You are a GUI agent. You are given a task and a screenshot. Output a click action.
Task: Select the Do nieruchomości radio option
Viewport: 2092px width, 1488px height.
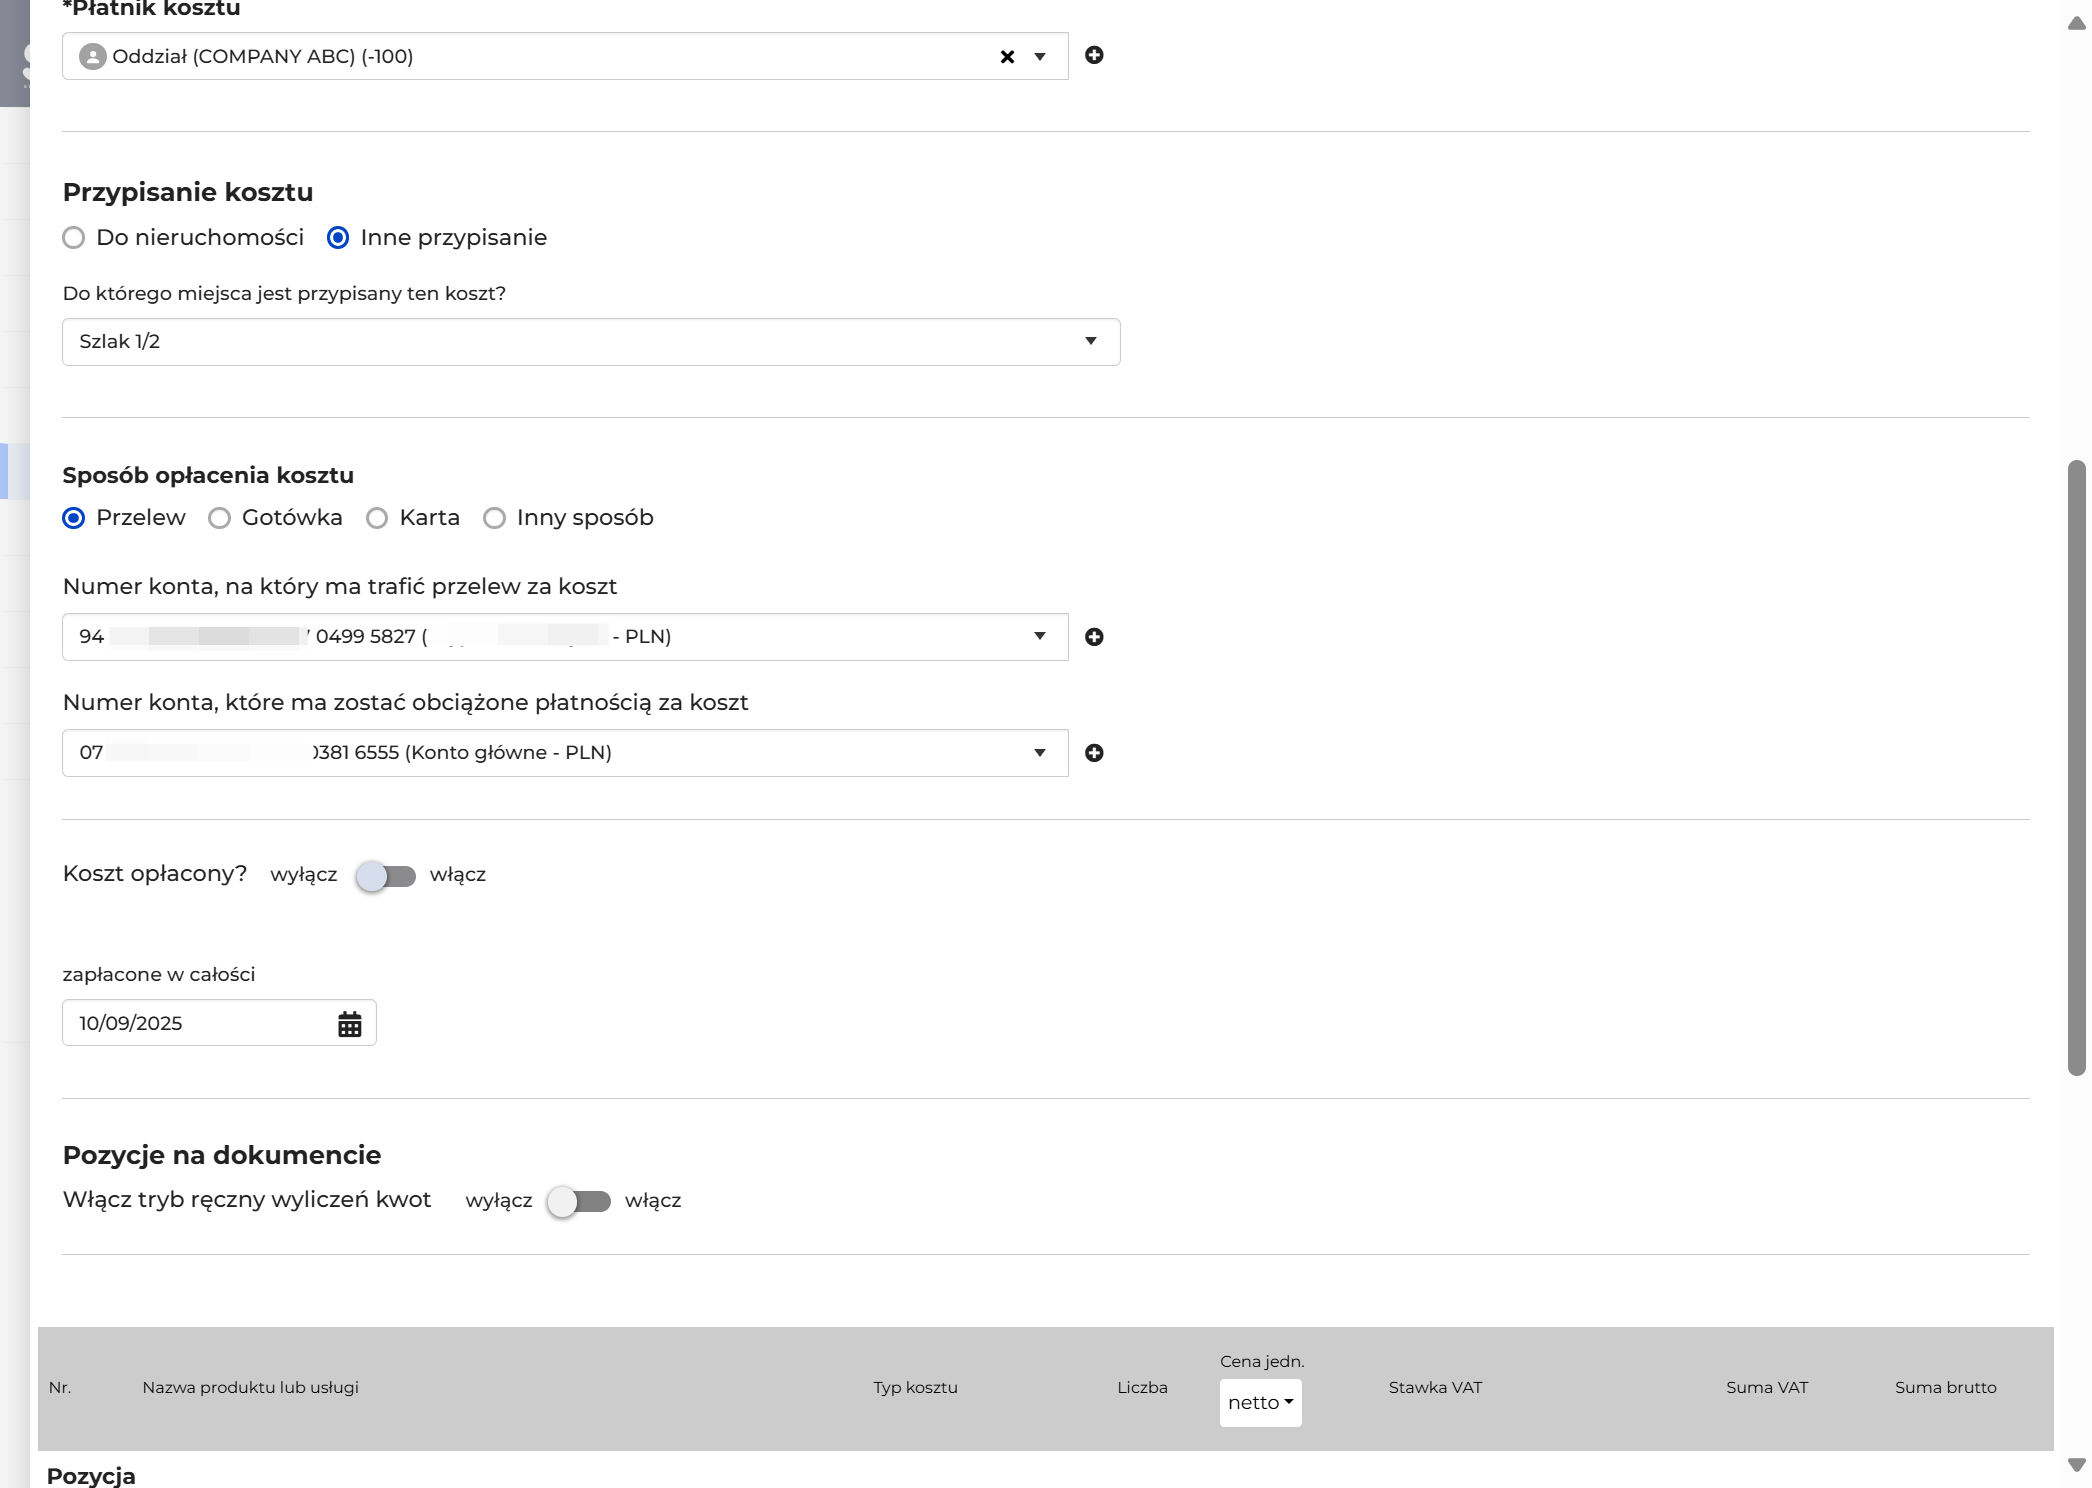tap(73, 238)
